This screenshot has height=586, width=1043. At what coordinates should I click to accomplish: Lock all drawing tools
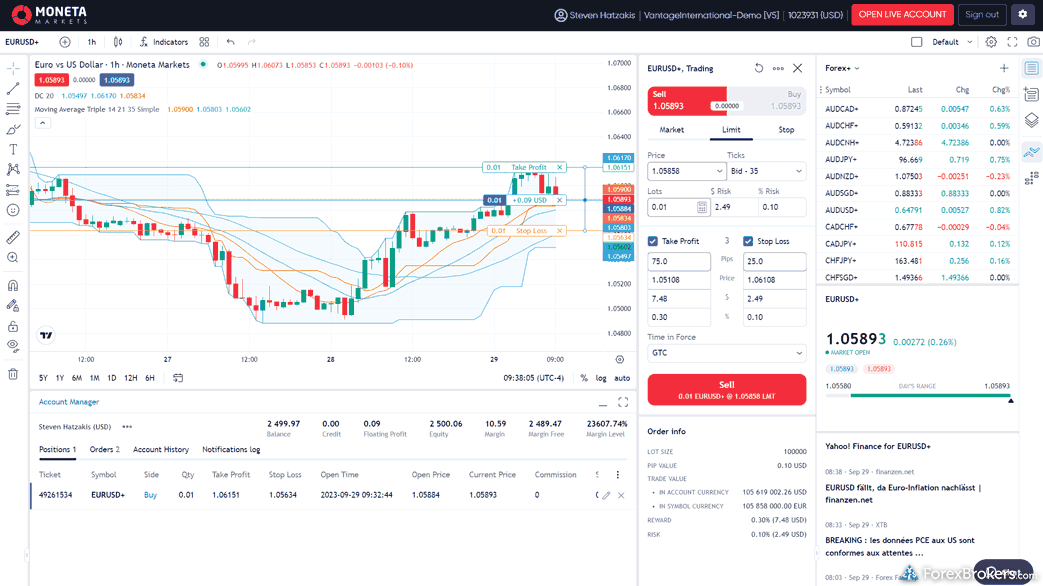[13, 327]
